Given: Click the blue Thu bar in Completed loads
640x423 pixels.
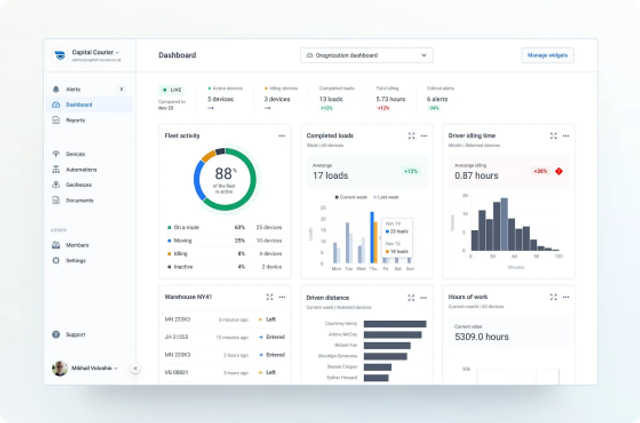Looking at the screenshot, I should click(x=372, y=237).
